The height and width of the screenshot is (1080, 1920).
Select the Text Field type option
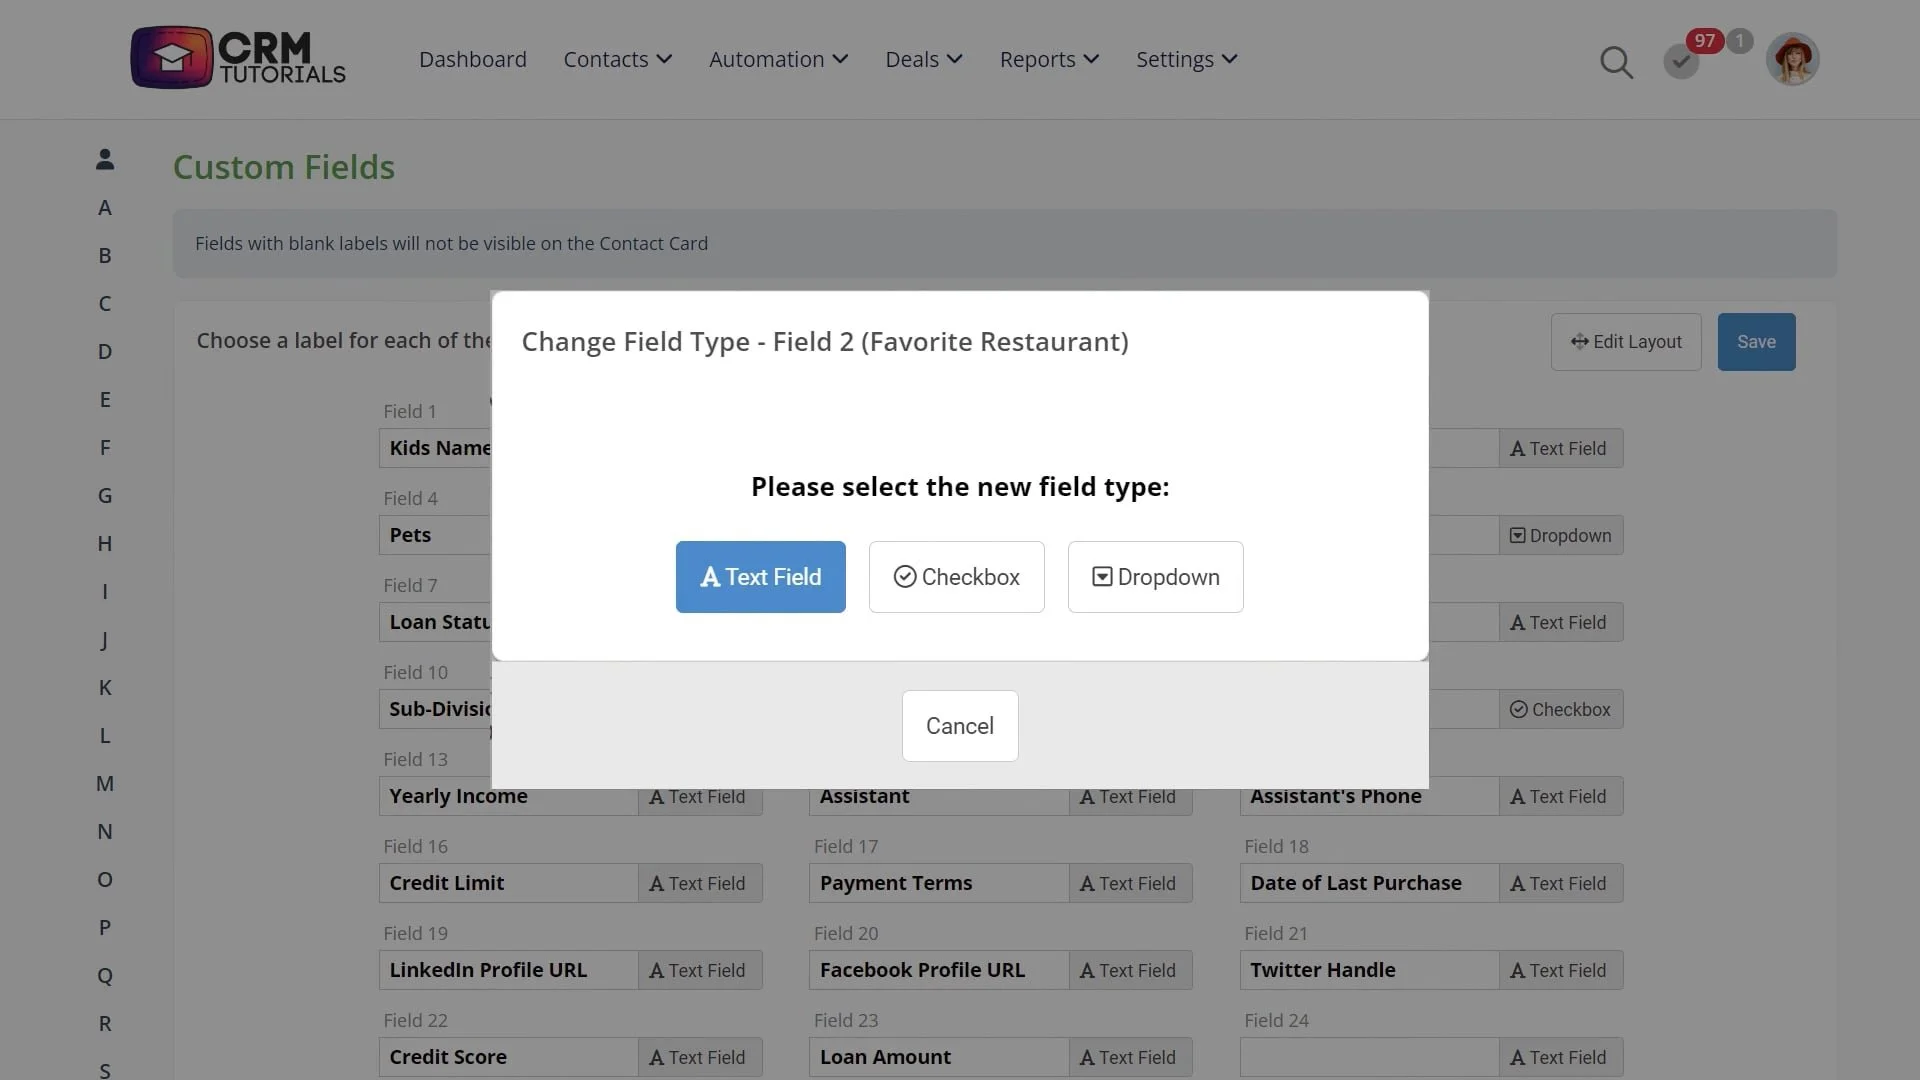click(760, 577)
